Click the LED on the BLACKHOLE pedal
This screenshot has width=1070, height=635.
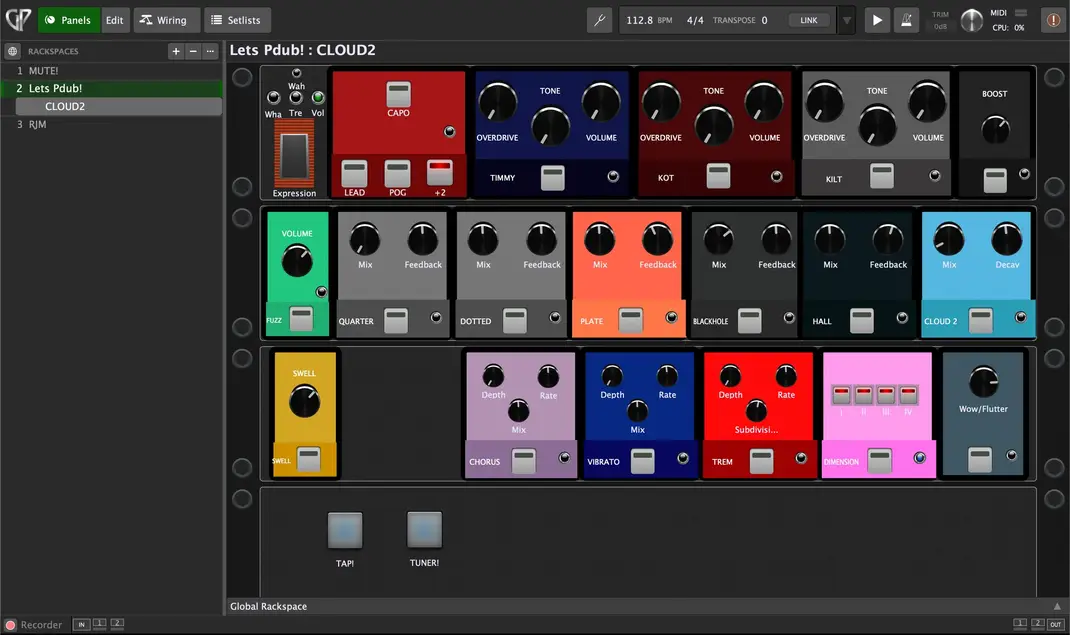tap(789, 317)
